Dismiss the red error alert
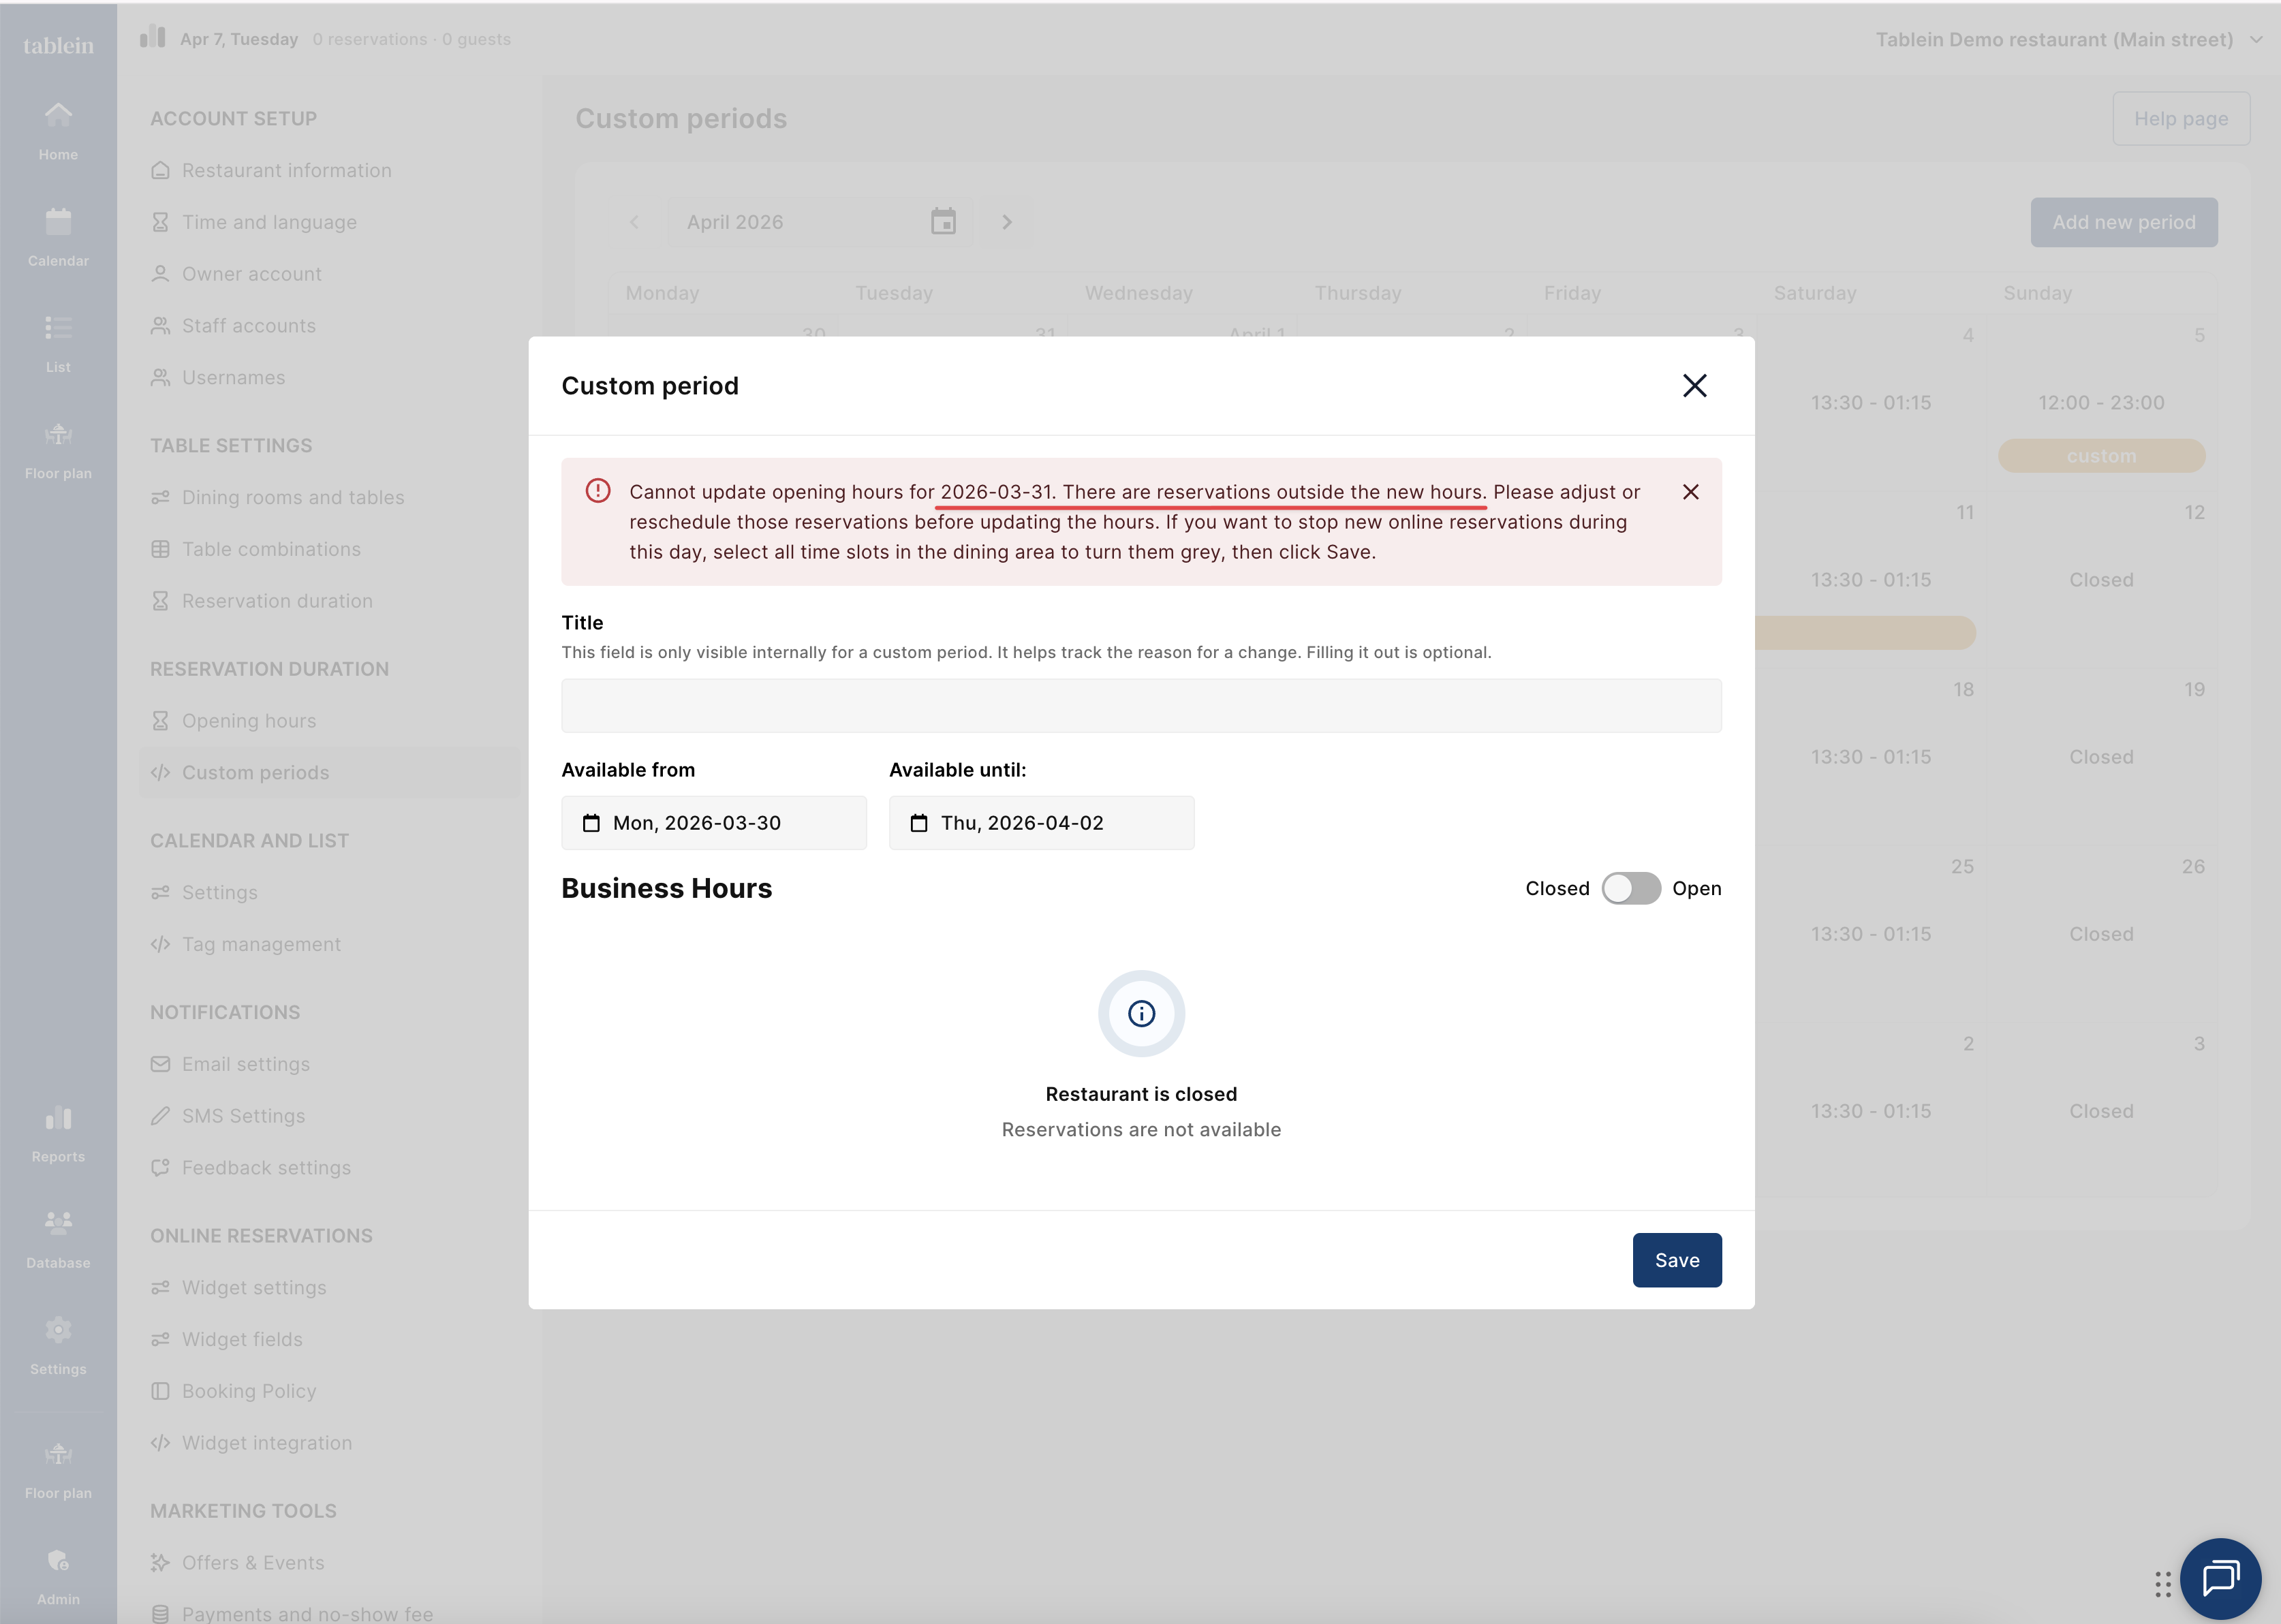Image resolution: width=2281 pixels, height=1624 pixels. point(1690,492)
